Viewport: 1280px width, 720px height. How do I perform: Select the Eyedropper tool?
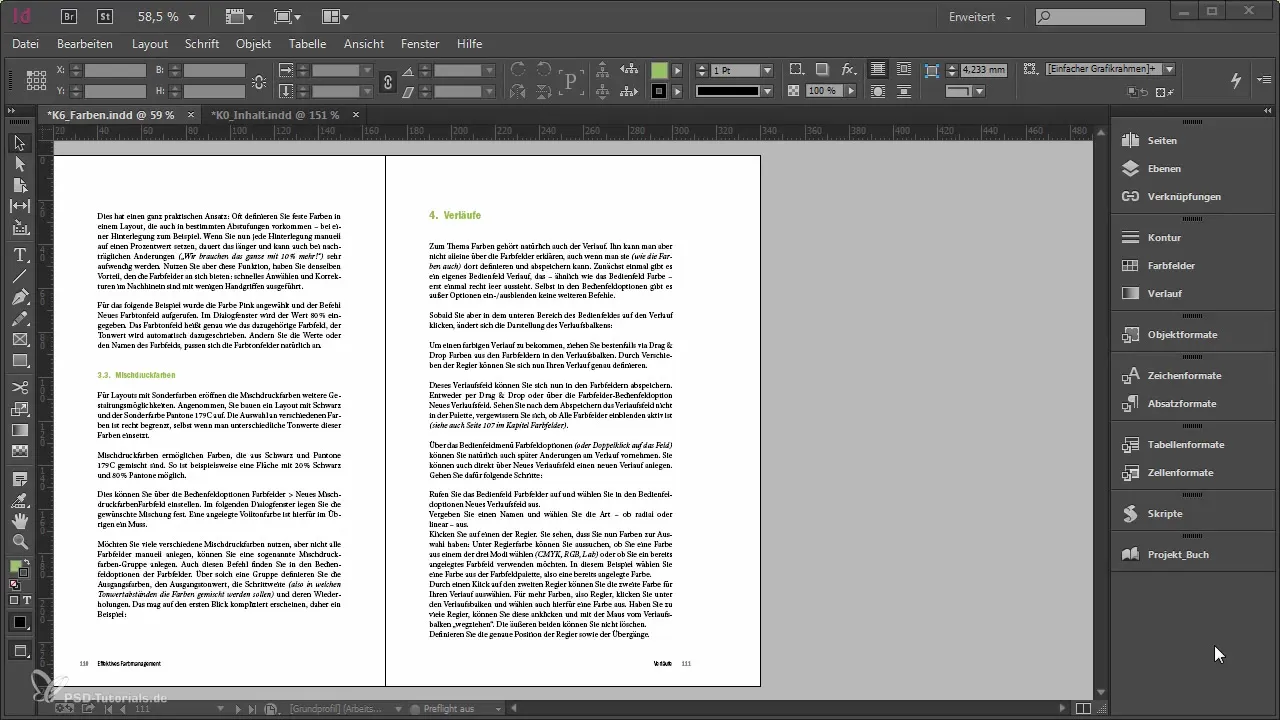(20, 500)
